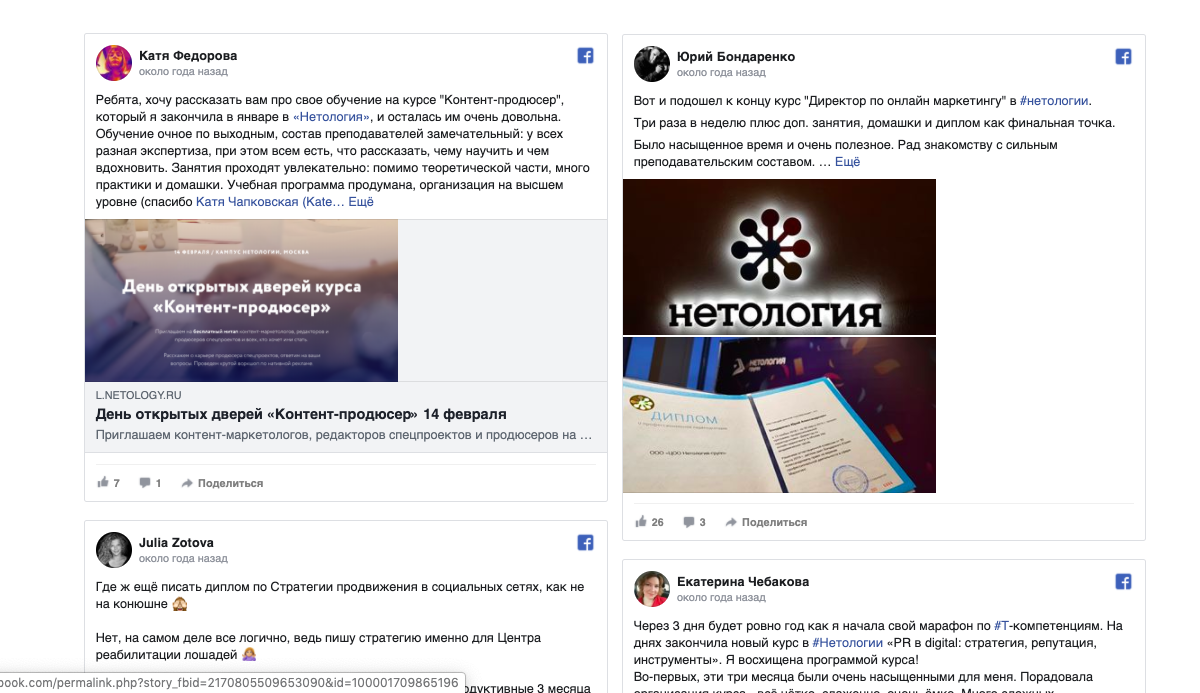Open the «Нетология» link in Катя's post
Viewport: 1200px width, 693px height.
[x=332, y=117]
